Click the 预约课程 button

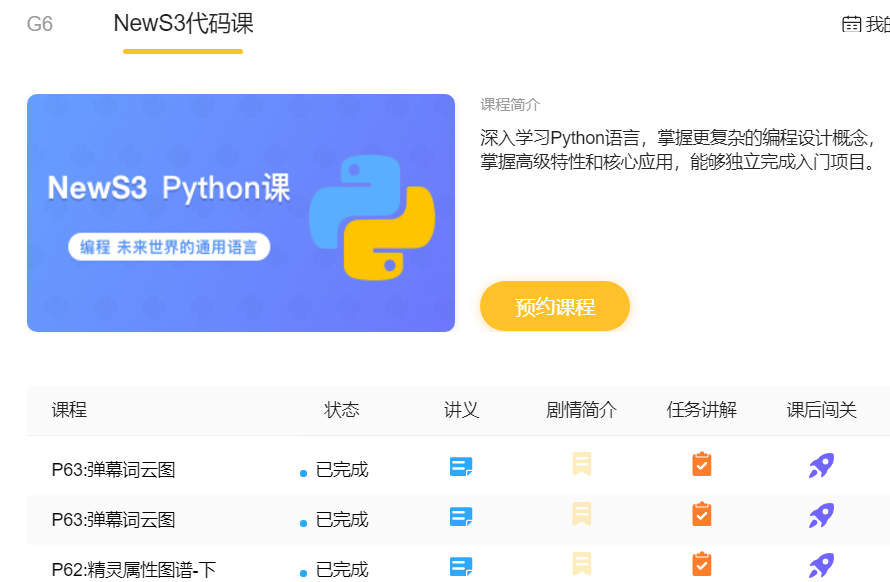(x=555, y=306)
